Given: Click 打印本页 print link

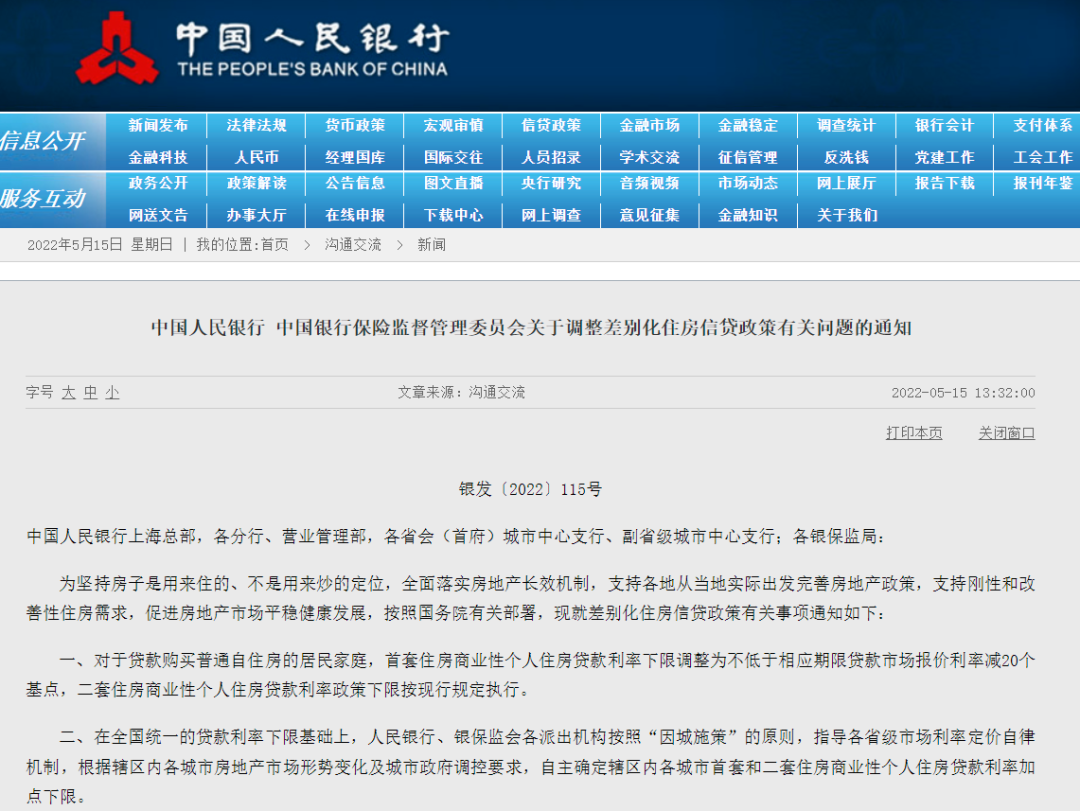Looking at the screenshot, I should click(x=914, y=433).
